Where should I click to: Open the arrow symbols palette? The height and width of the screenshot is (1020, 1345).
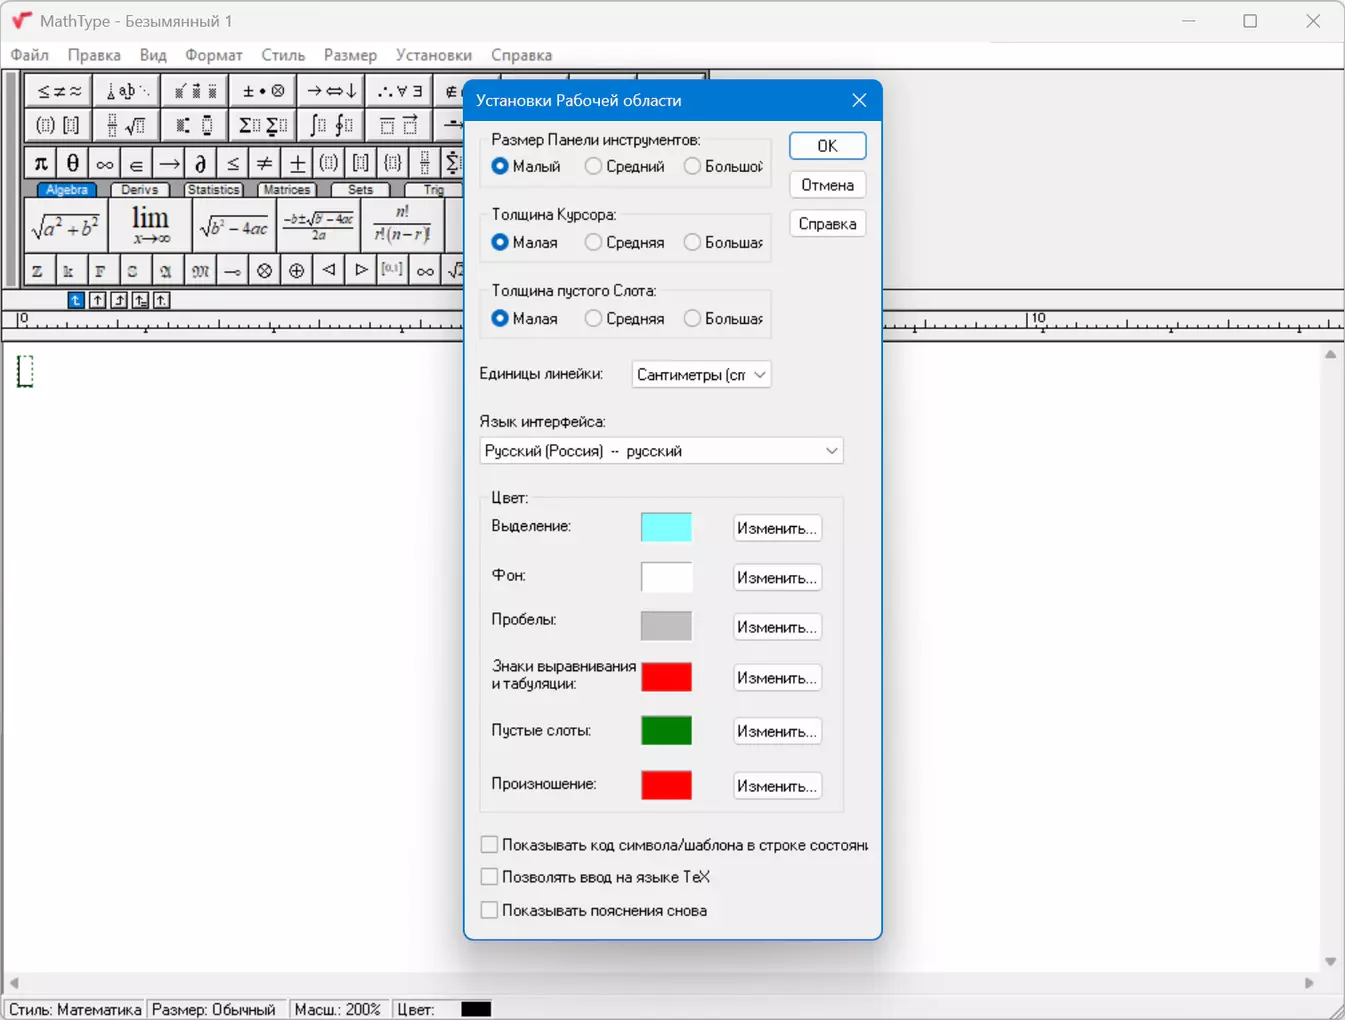pos(331,91)
